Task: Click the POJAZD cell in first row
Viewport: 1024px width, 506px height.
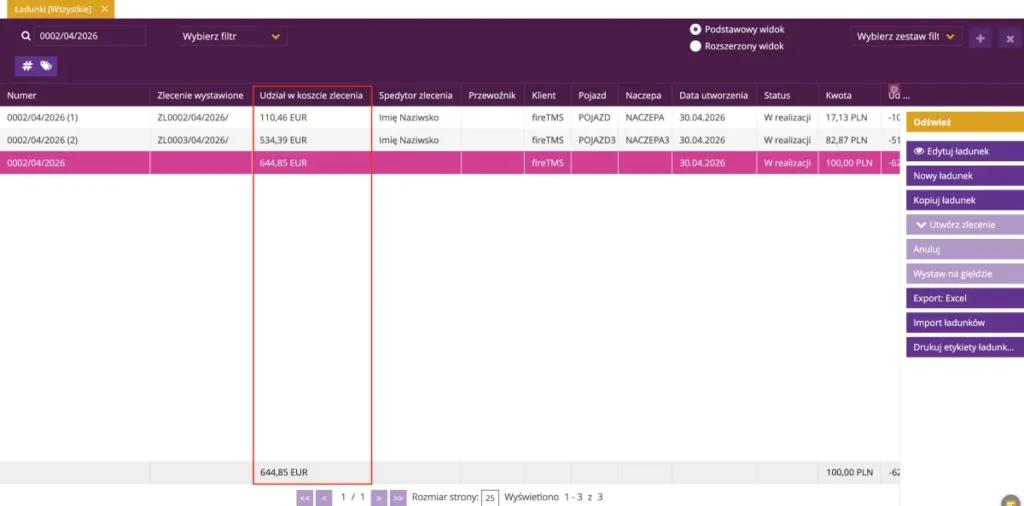Action: 594,118
